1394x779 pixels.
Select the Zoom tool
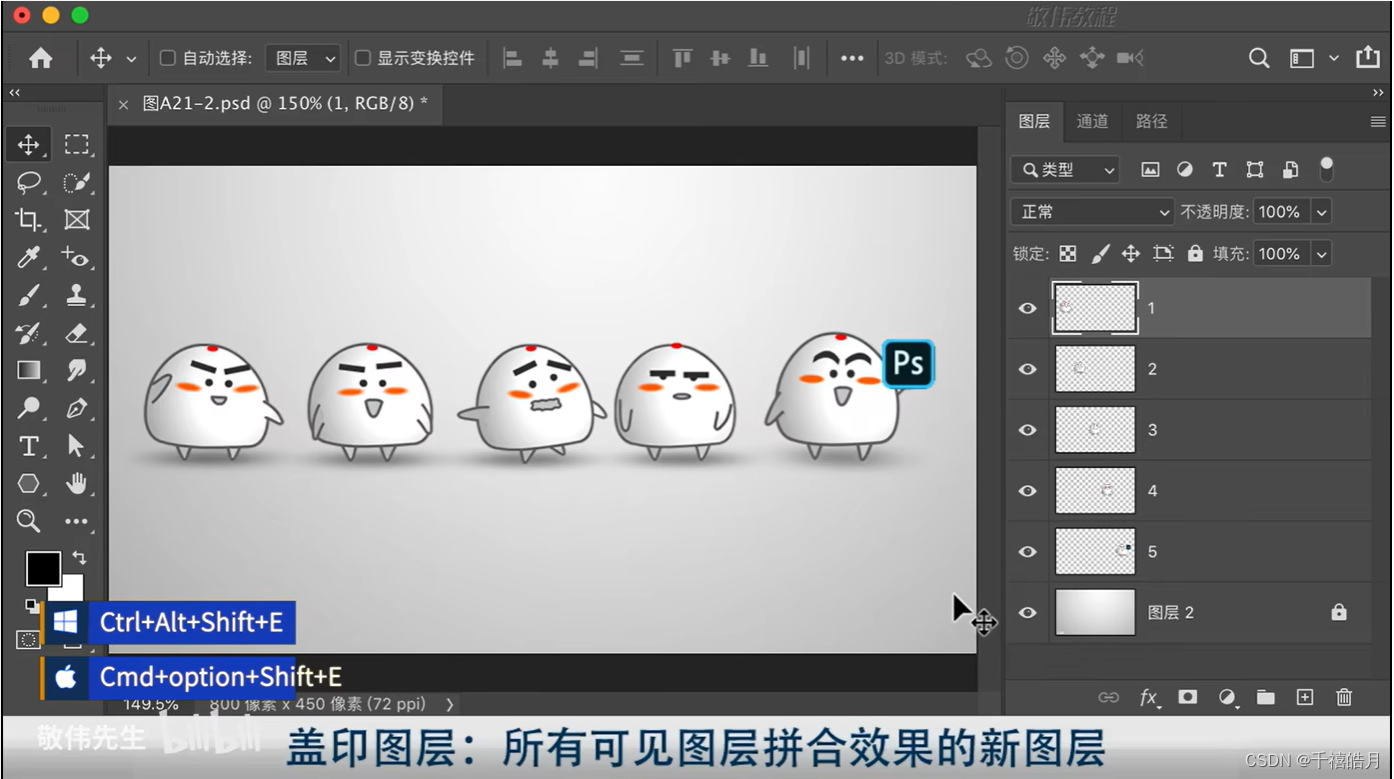[28, 521]
